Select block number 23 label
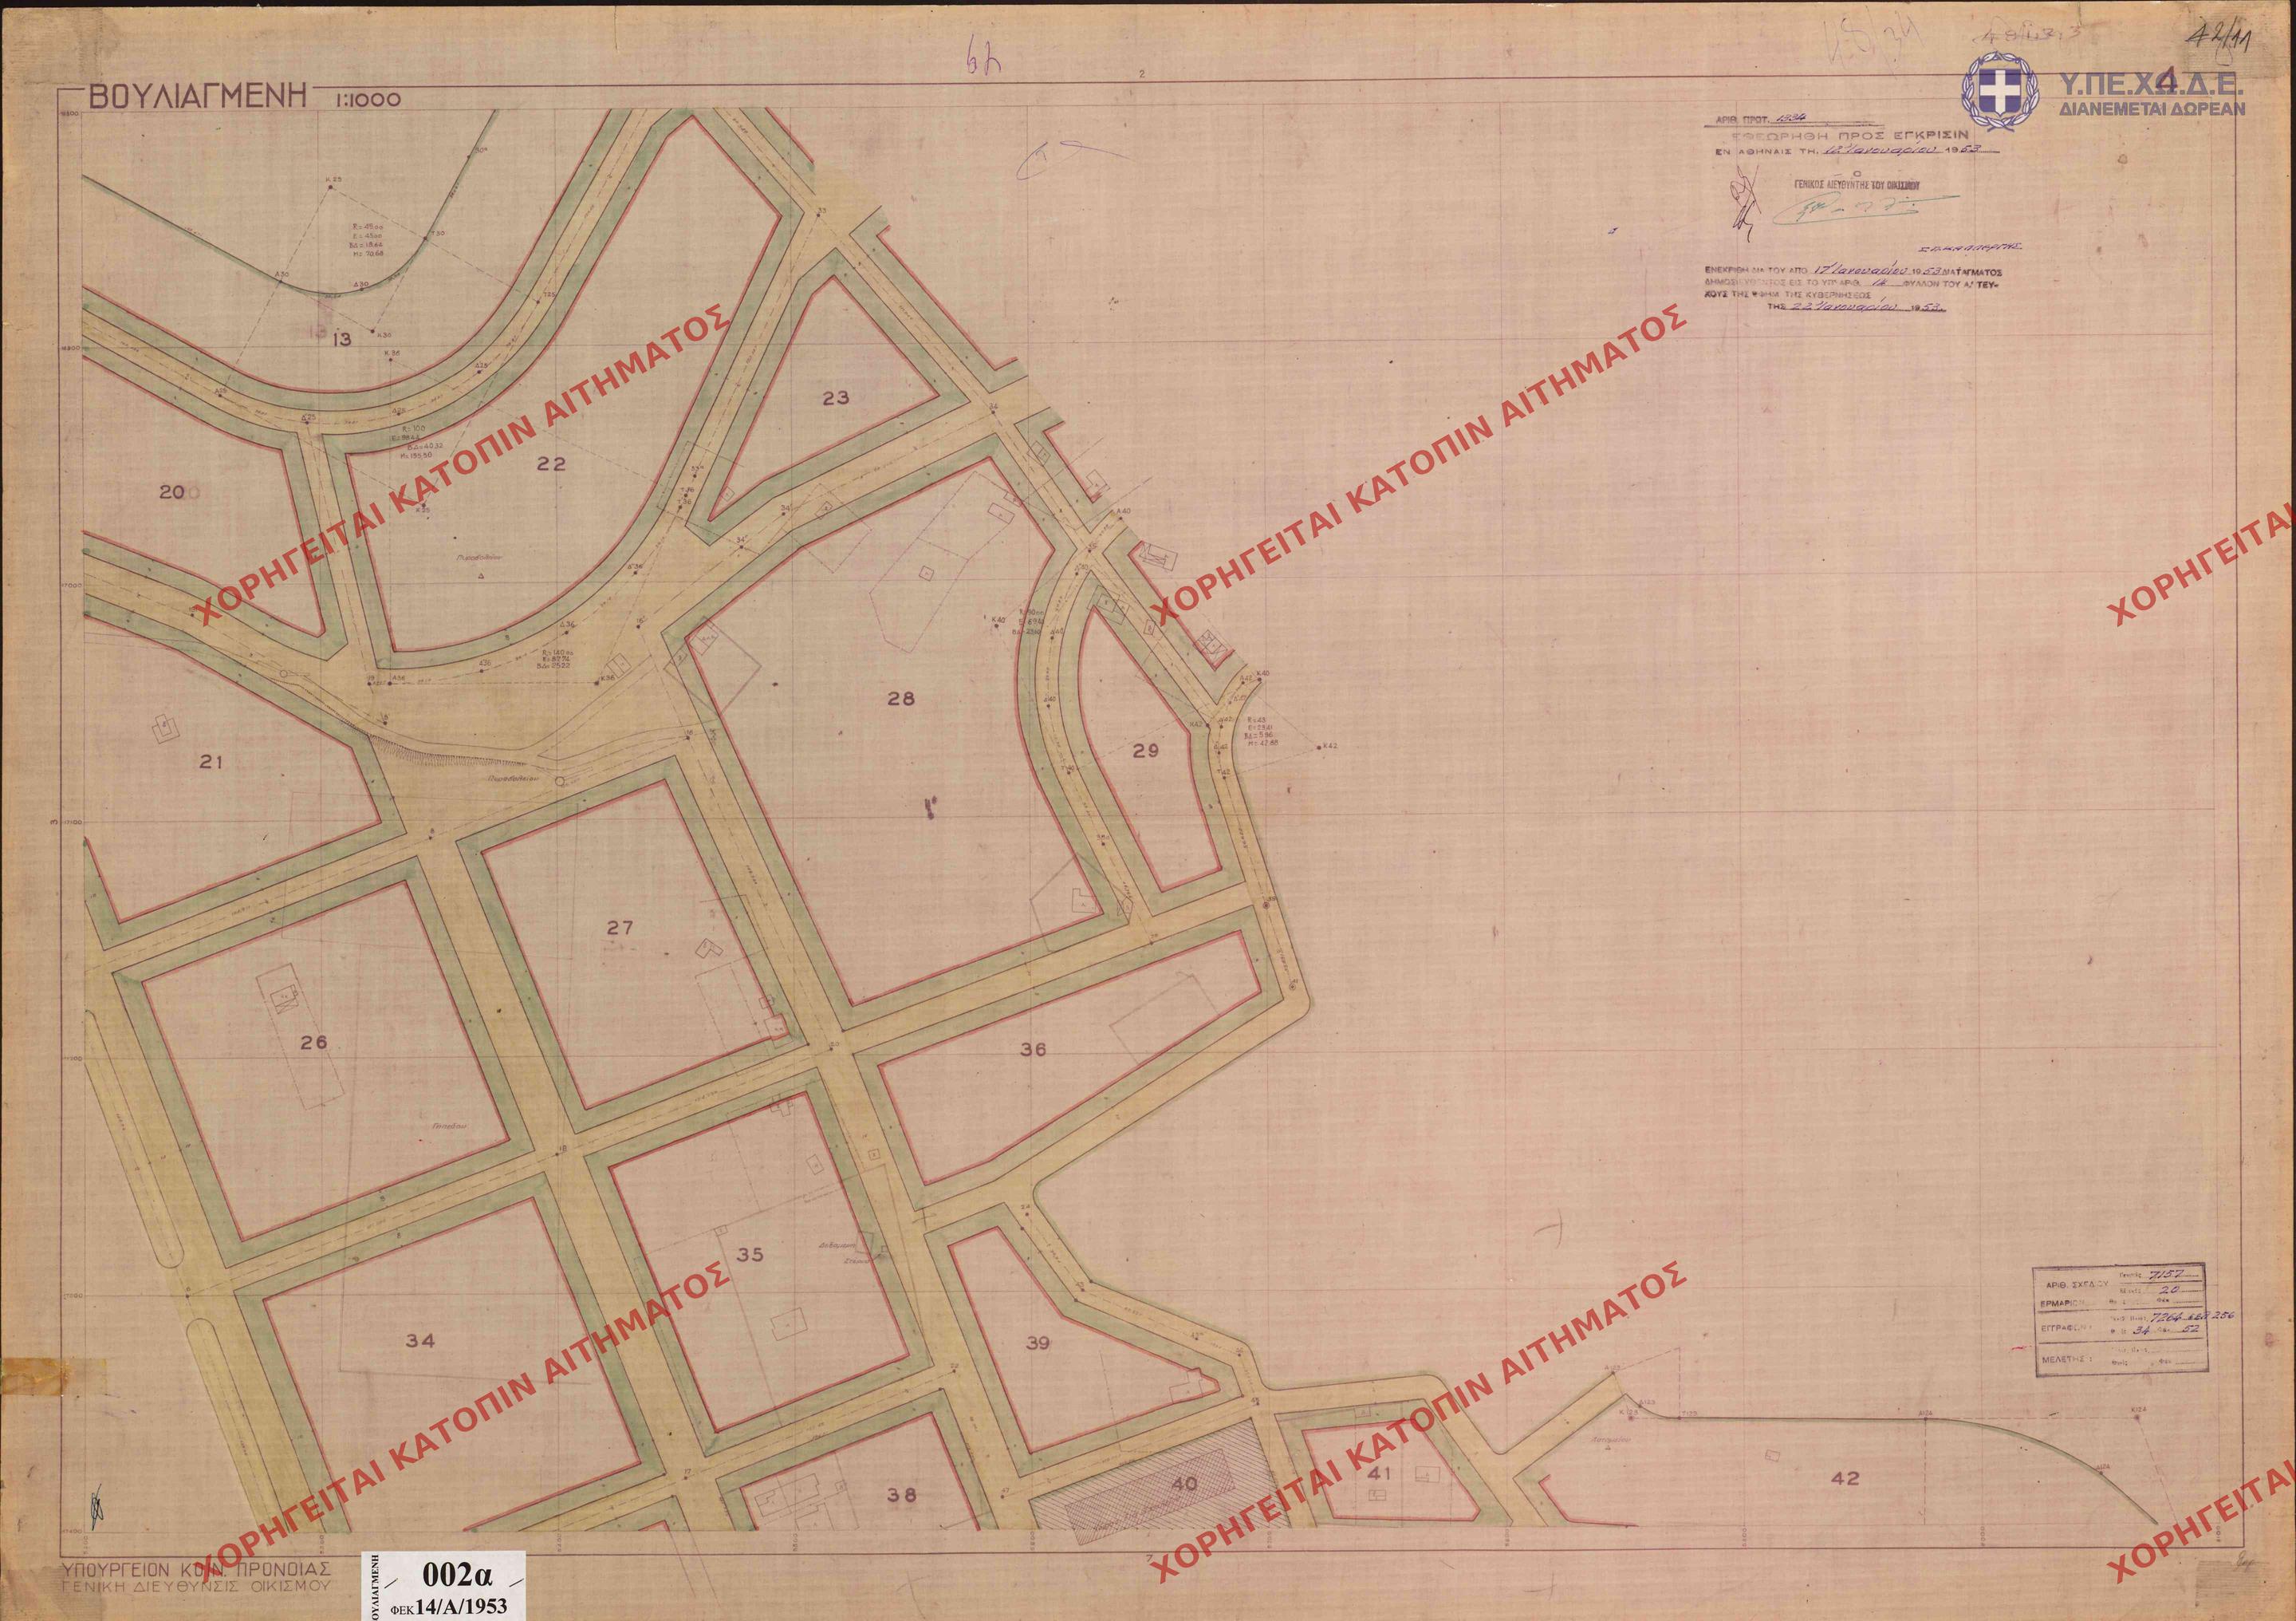Viewport: 2296px width, 1621px height. point(835,398)
